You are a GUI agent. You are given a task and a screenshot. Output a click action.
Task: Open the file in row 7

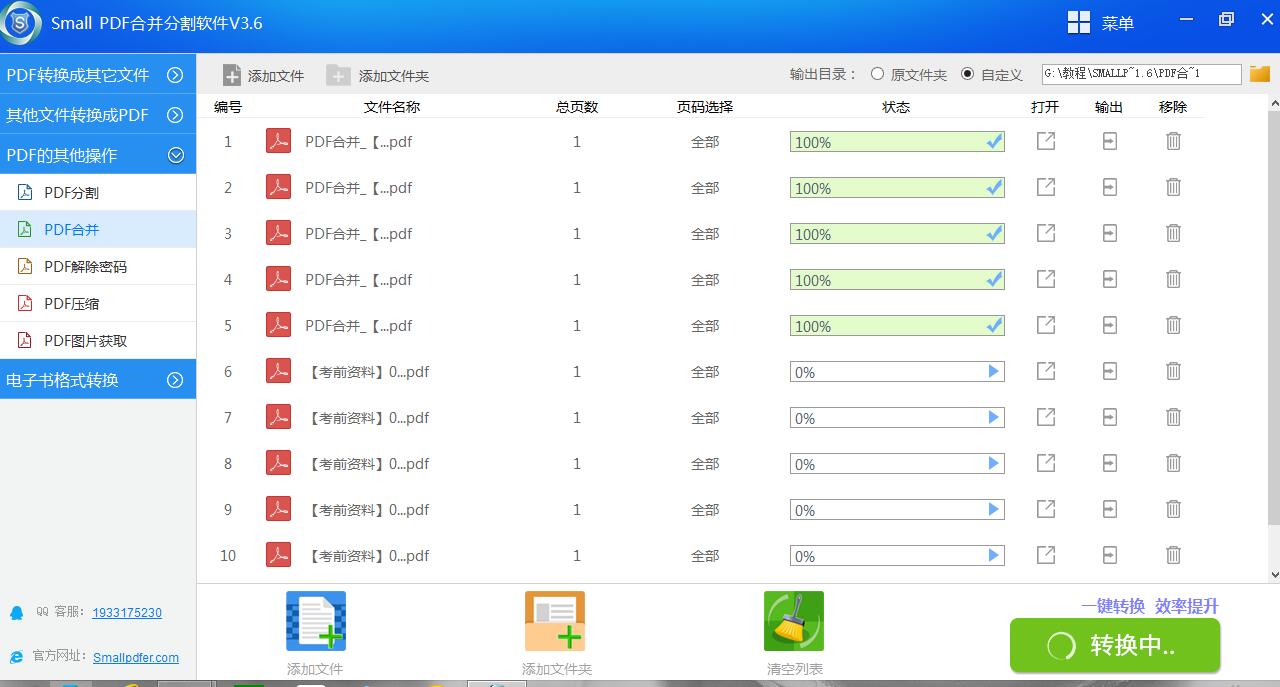coord(1046,417)
